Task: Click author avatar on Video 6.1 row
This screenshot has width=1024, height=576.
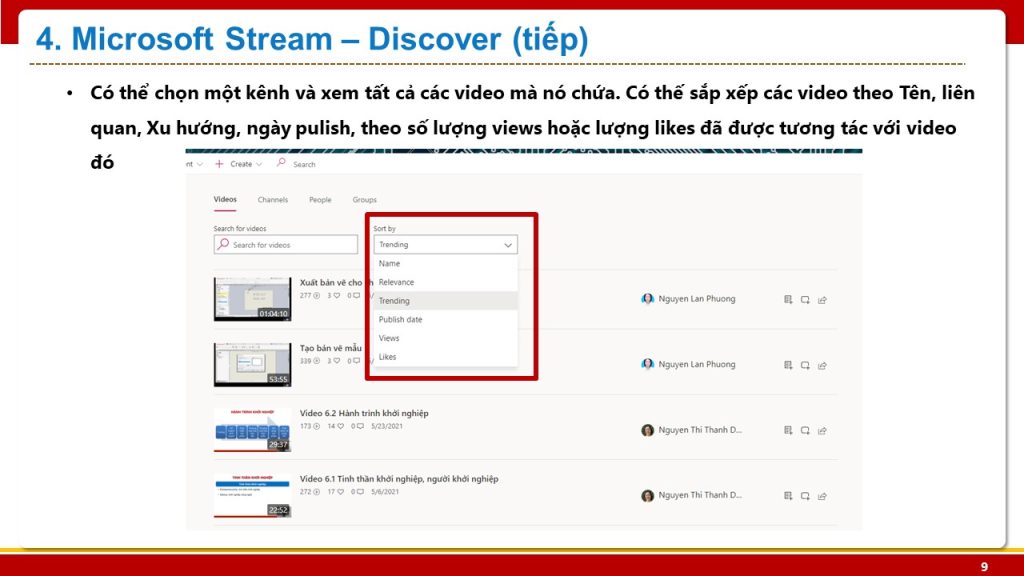Action: tap(647, 496)
